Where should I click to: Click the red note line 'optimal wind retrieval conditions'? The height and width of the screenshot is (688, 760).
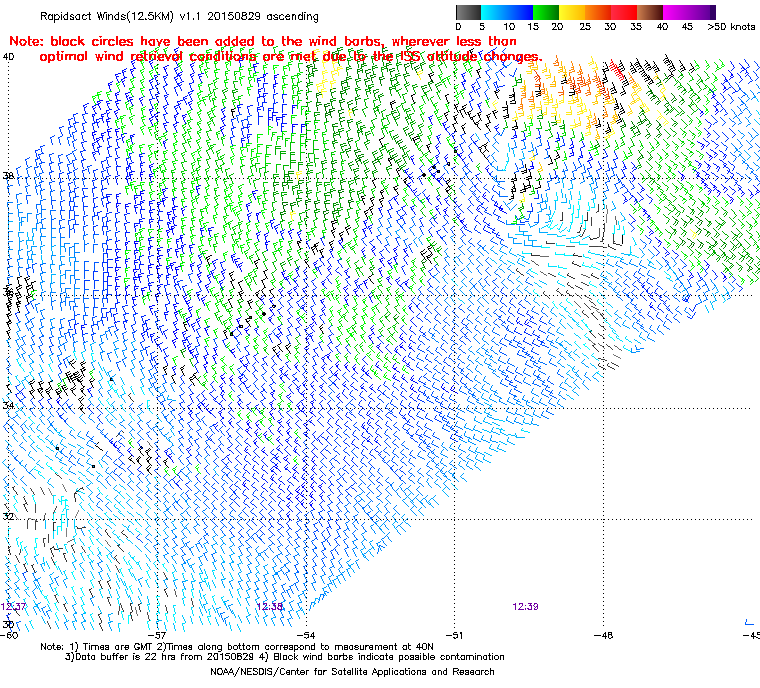coord(291,56)
